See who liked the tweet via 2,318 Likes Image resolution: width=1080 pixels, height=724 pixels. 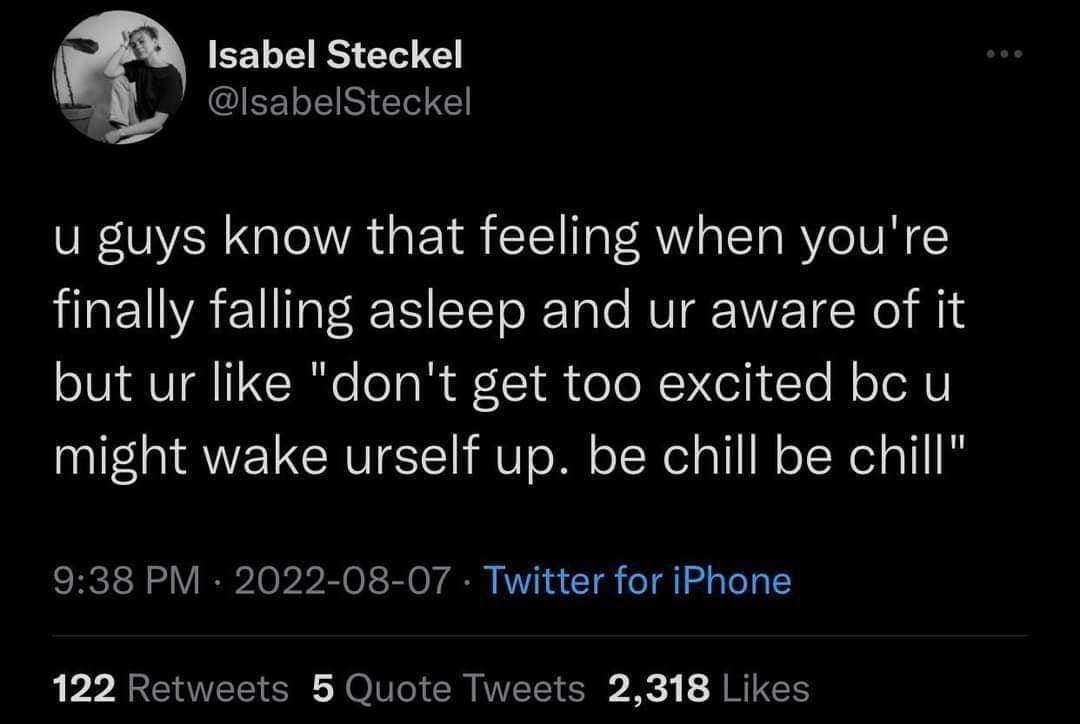coord(710,688)
